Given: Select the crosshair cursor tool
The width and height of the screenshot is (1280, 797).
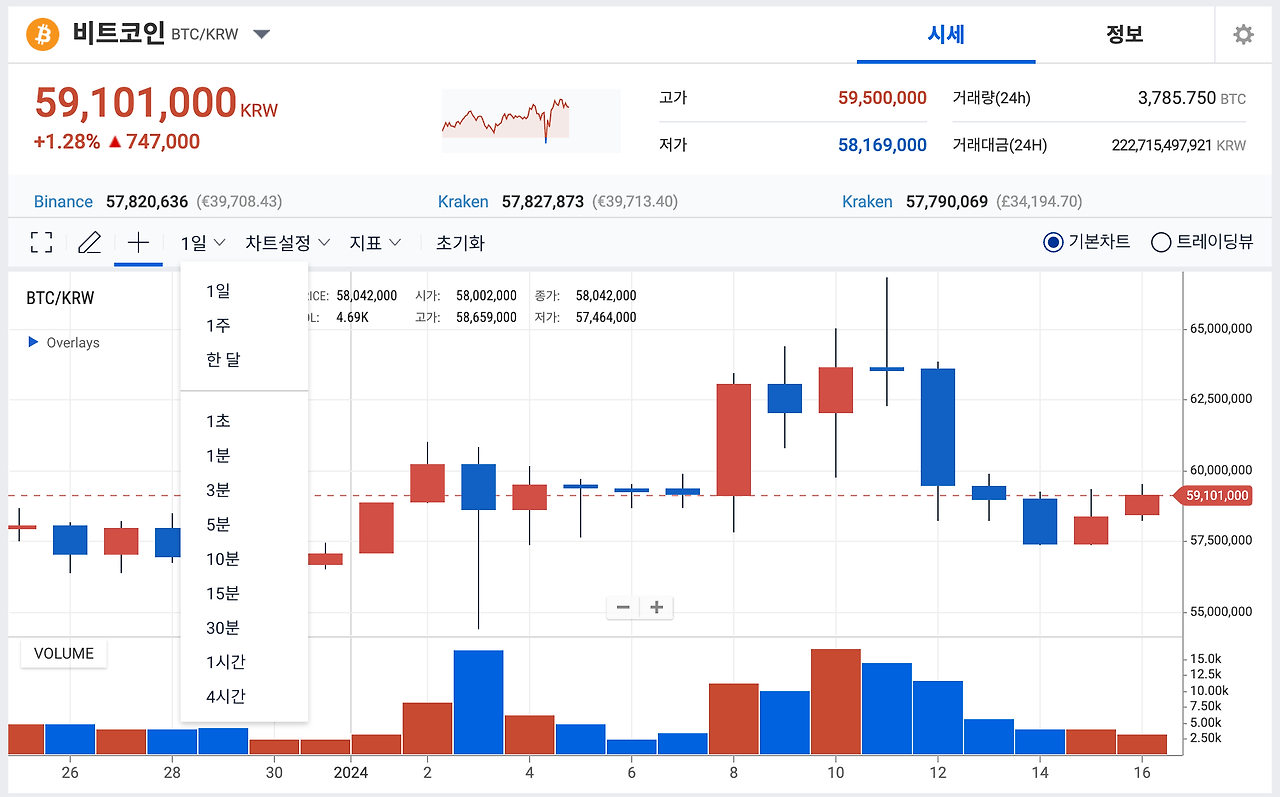Looking at the screenshot, I should pos(138,242).
